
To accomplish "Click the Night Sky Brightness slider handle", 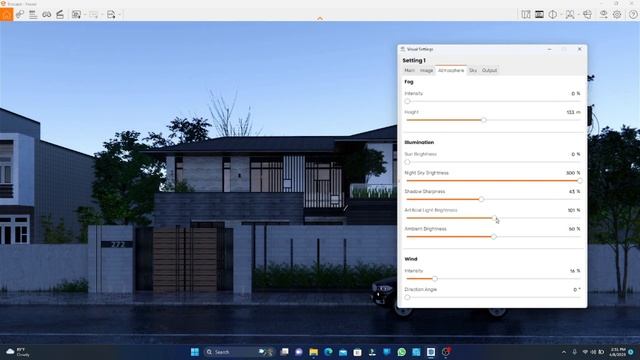I will pos(580,180).
